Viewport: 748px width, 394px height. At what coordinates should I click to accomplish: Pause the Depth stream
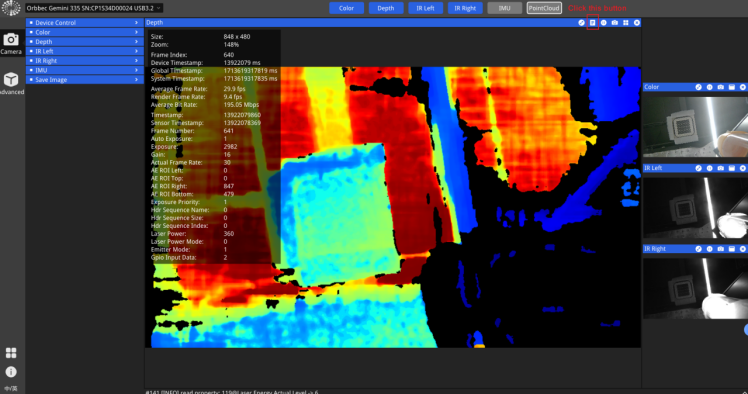[x=603, y=22]
